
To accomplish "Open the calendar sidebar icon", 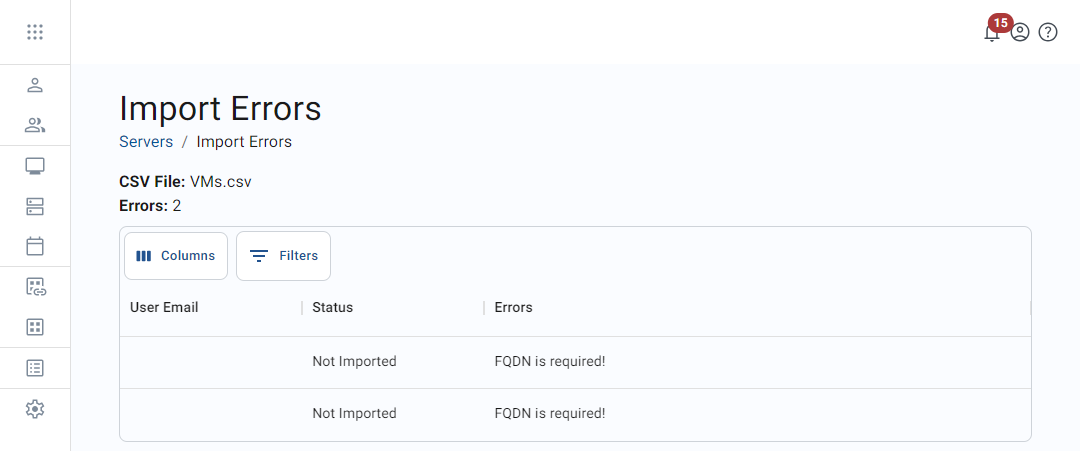I will [35, 246].
